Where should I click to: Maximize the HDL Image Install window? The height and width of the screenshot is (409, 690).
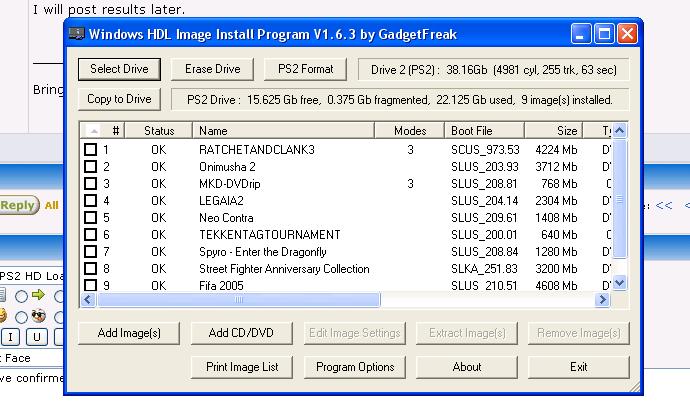[604, 34]
